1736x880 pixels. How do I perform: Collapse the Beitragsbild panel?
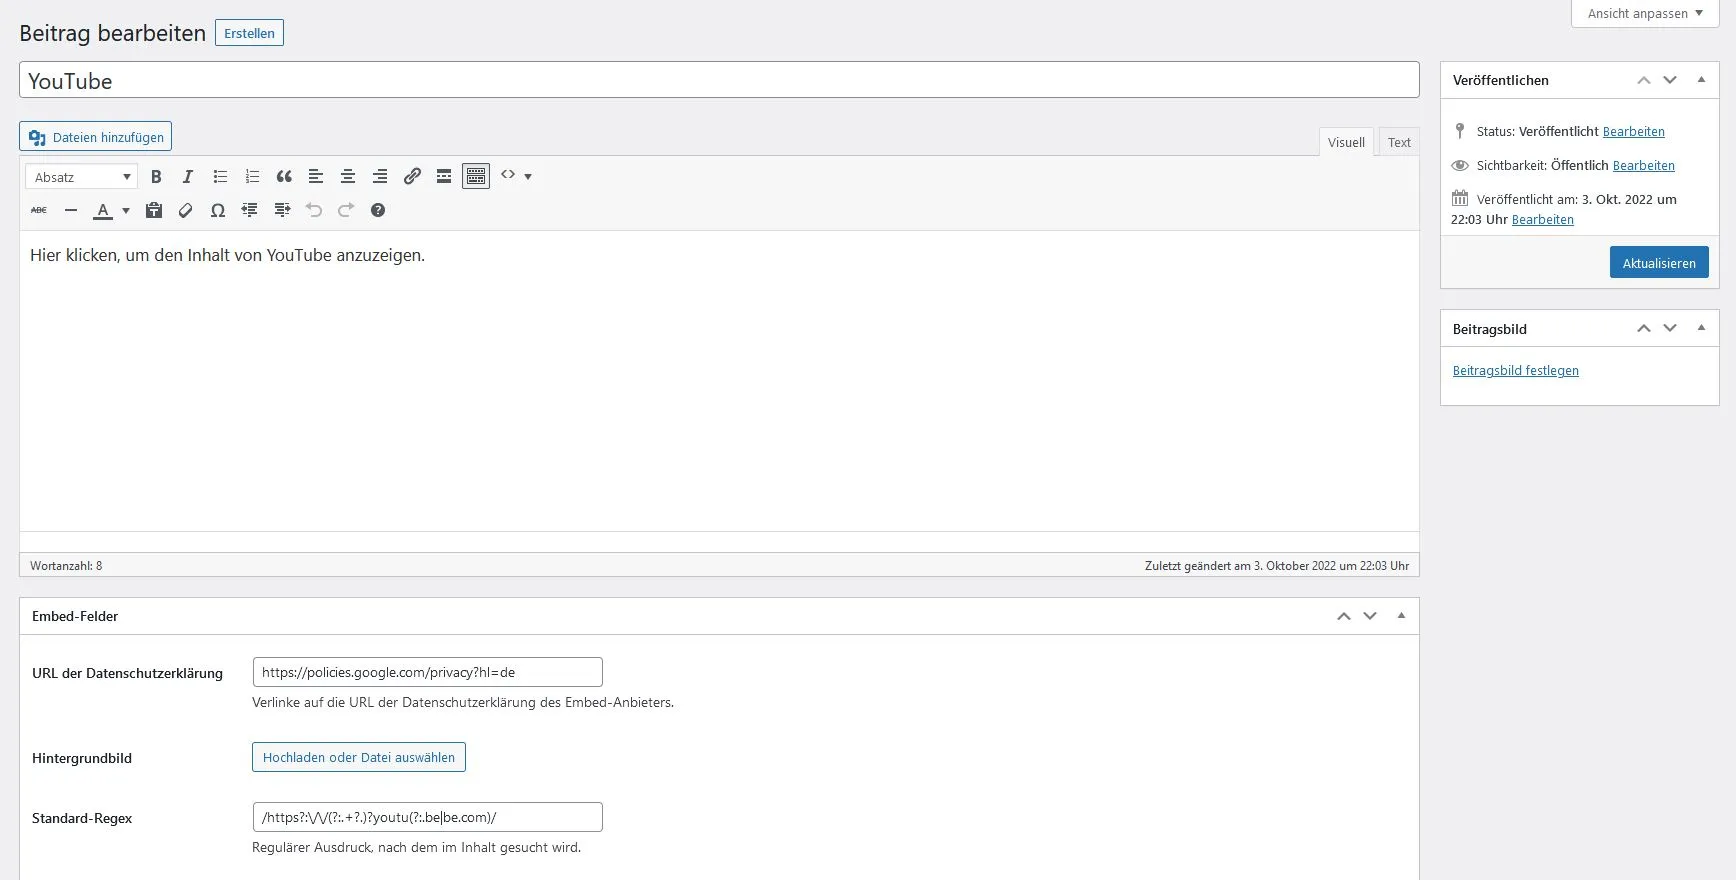click(x=1701, y=328)
